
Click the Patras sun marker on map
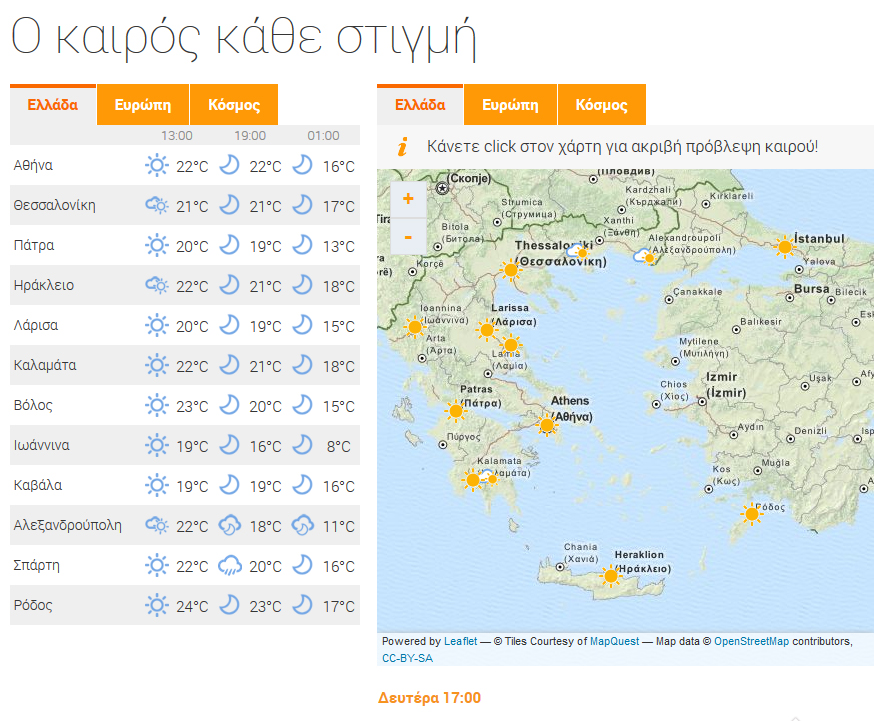point(456,410)
